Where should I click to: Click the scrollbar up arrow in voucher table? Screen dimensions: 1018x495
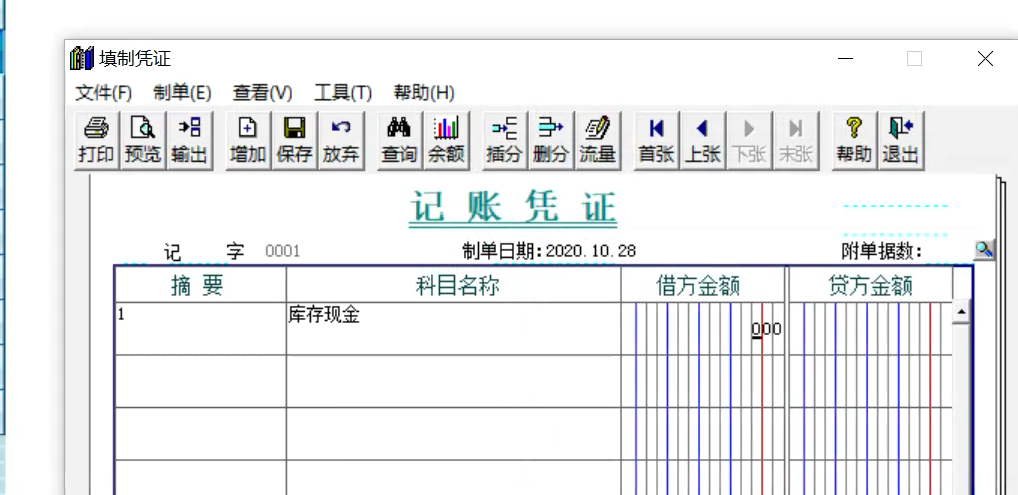pyautogui.click(x=960, y=314)
